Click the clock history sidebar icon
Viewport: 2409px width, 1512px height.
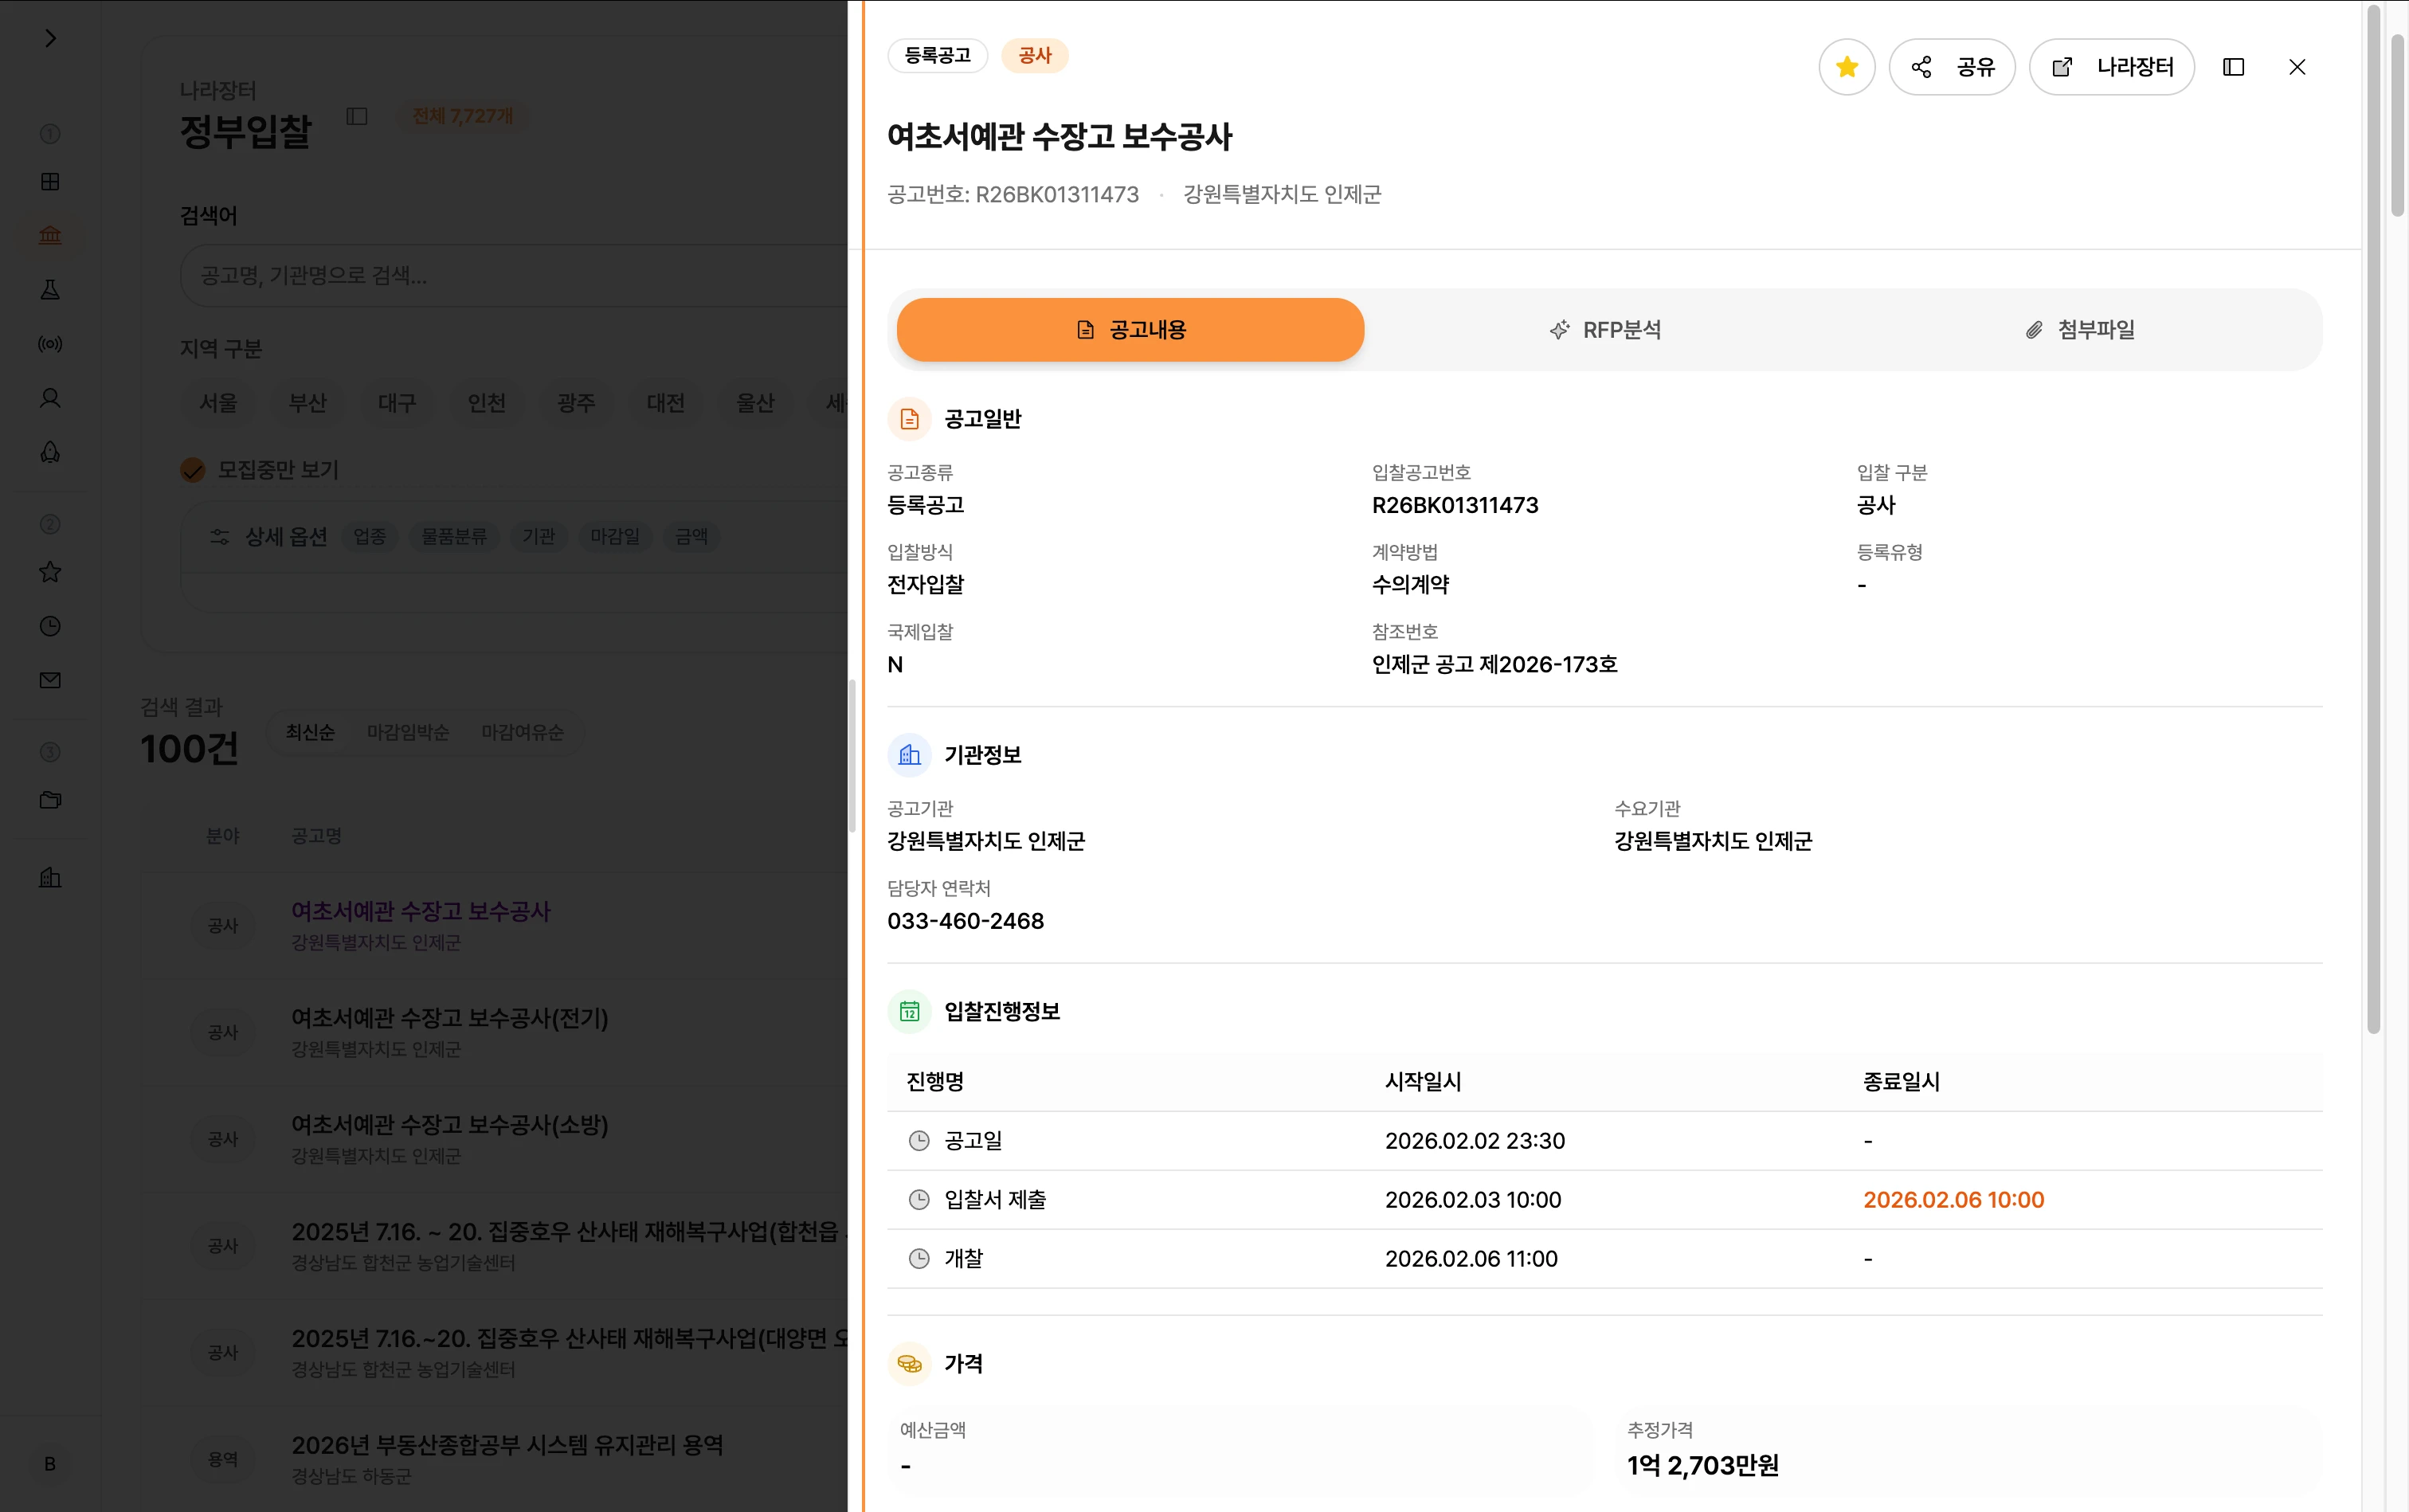[x=50, y=626]
